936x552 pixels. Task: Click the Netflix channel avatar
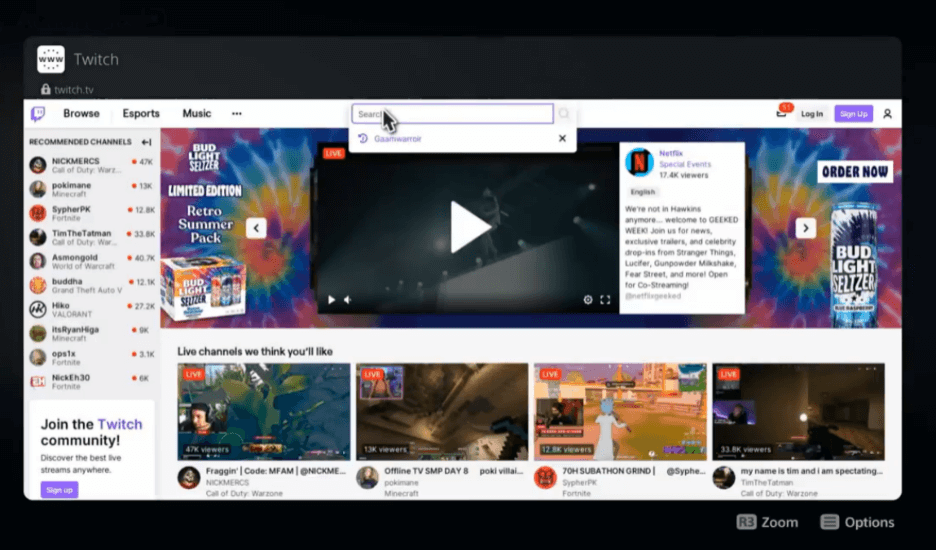[639, 162]
